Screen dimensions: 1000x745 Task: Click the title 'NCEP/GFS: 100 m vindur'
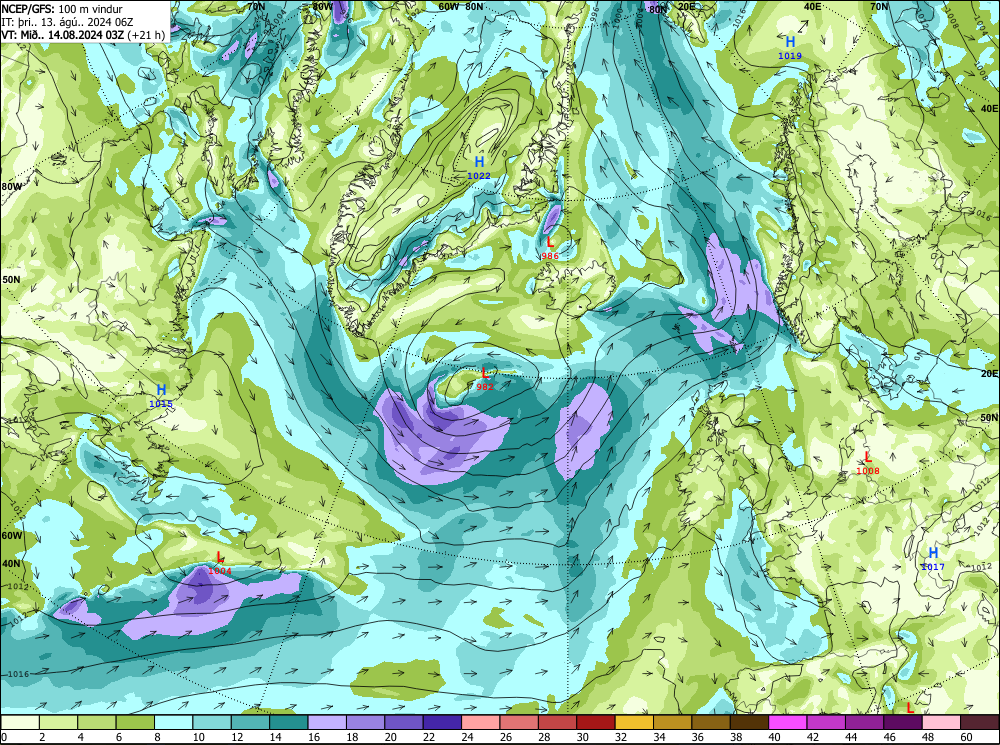(62, 9)
